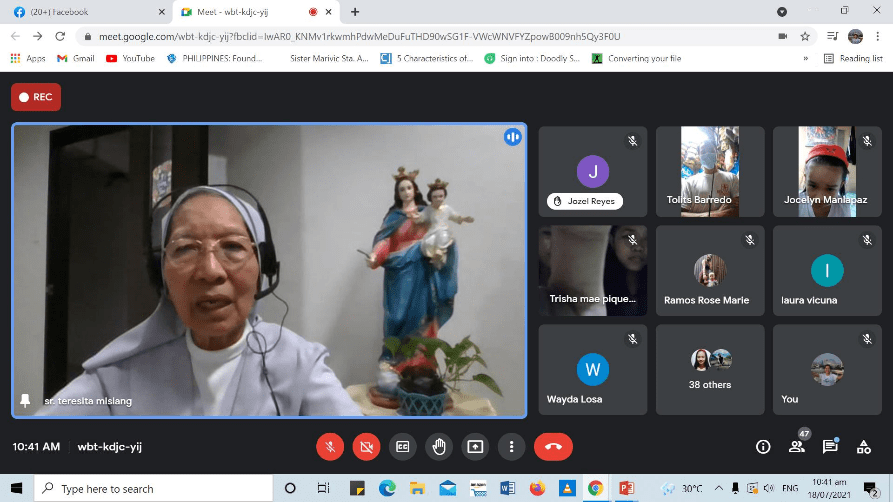The height and width of the screenshot is (502, 893).
Task: Expand the hidden bookmarks chevron
Action: tap(805, 58)
